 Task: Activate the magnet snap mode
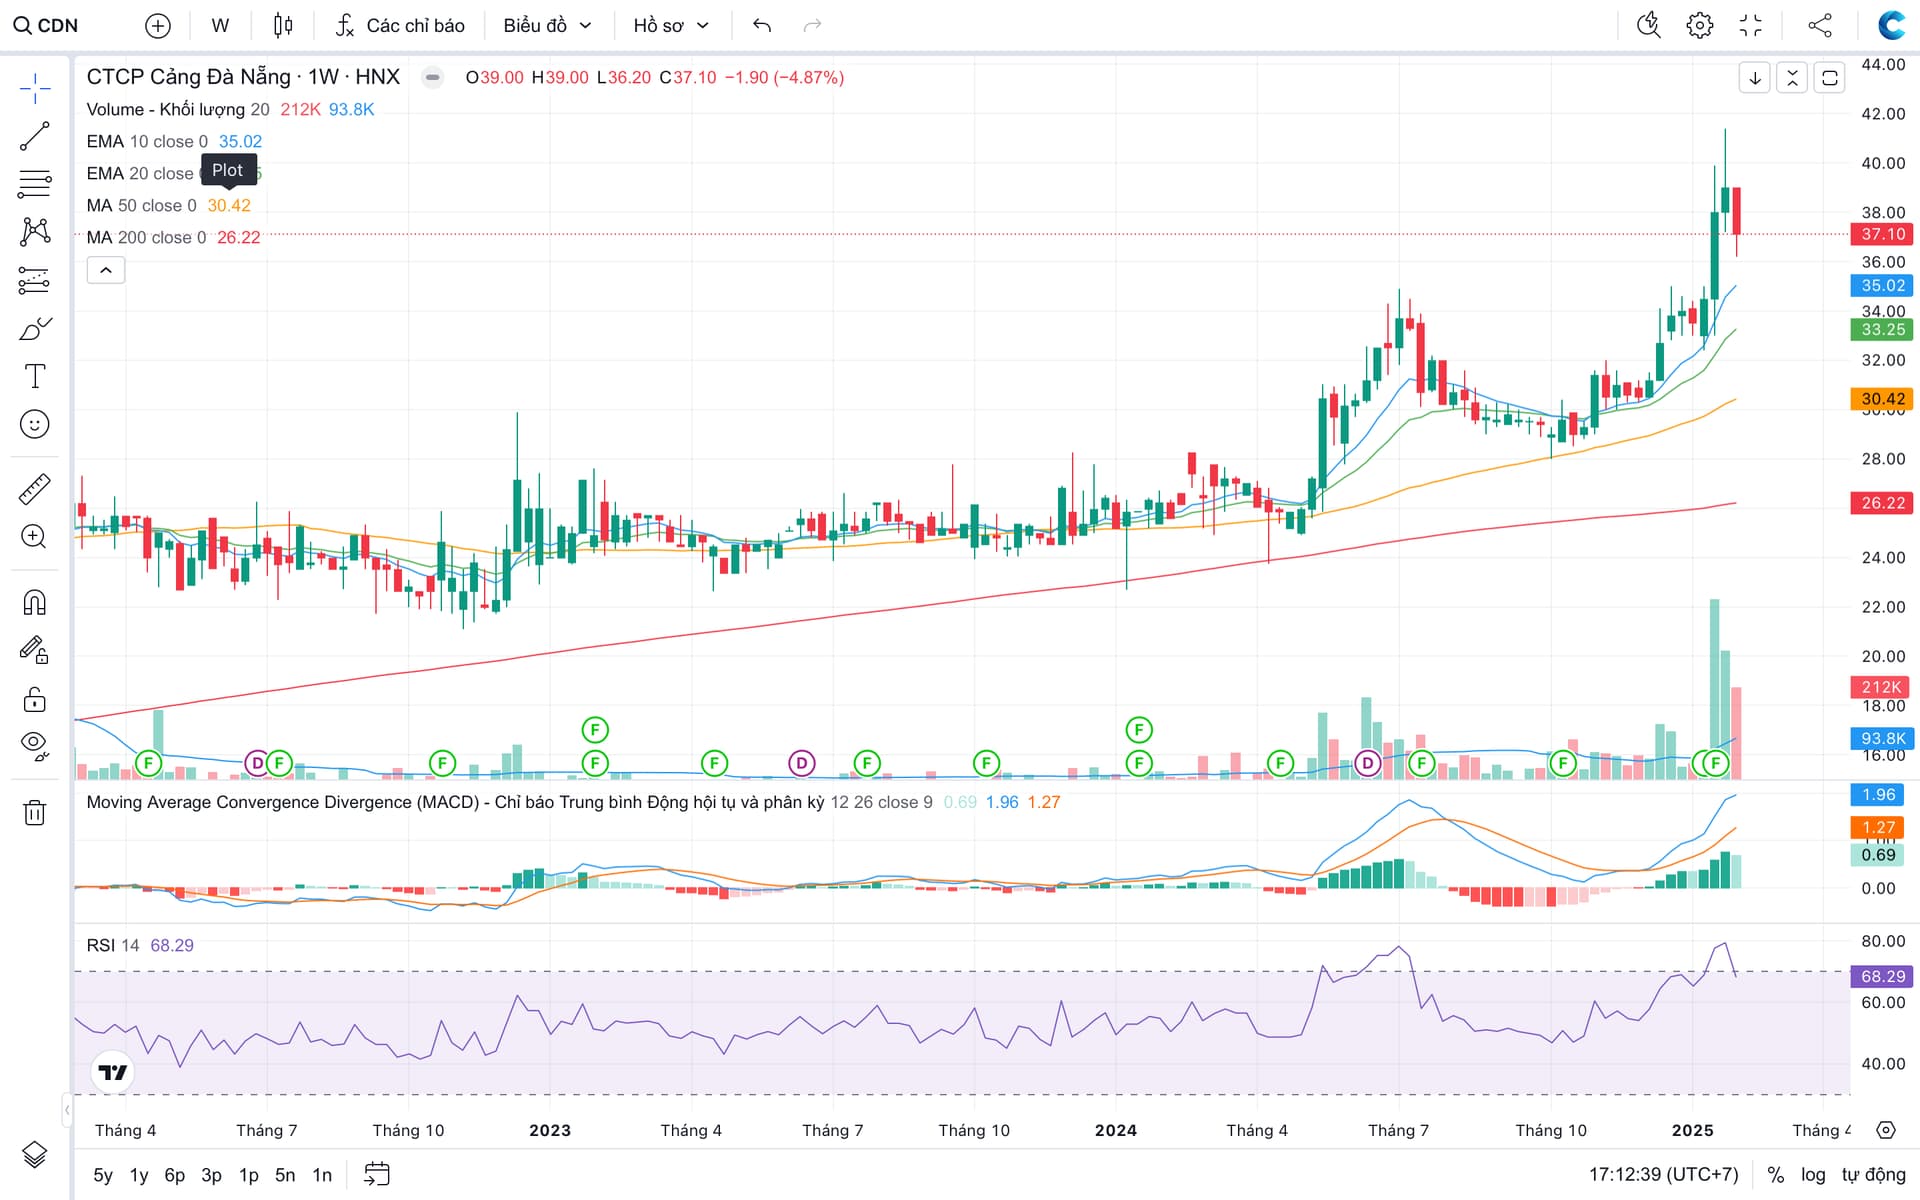[x=34, y=603]
